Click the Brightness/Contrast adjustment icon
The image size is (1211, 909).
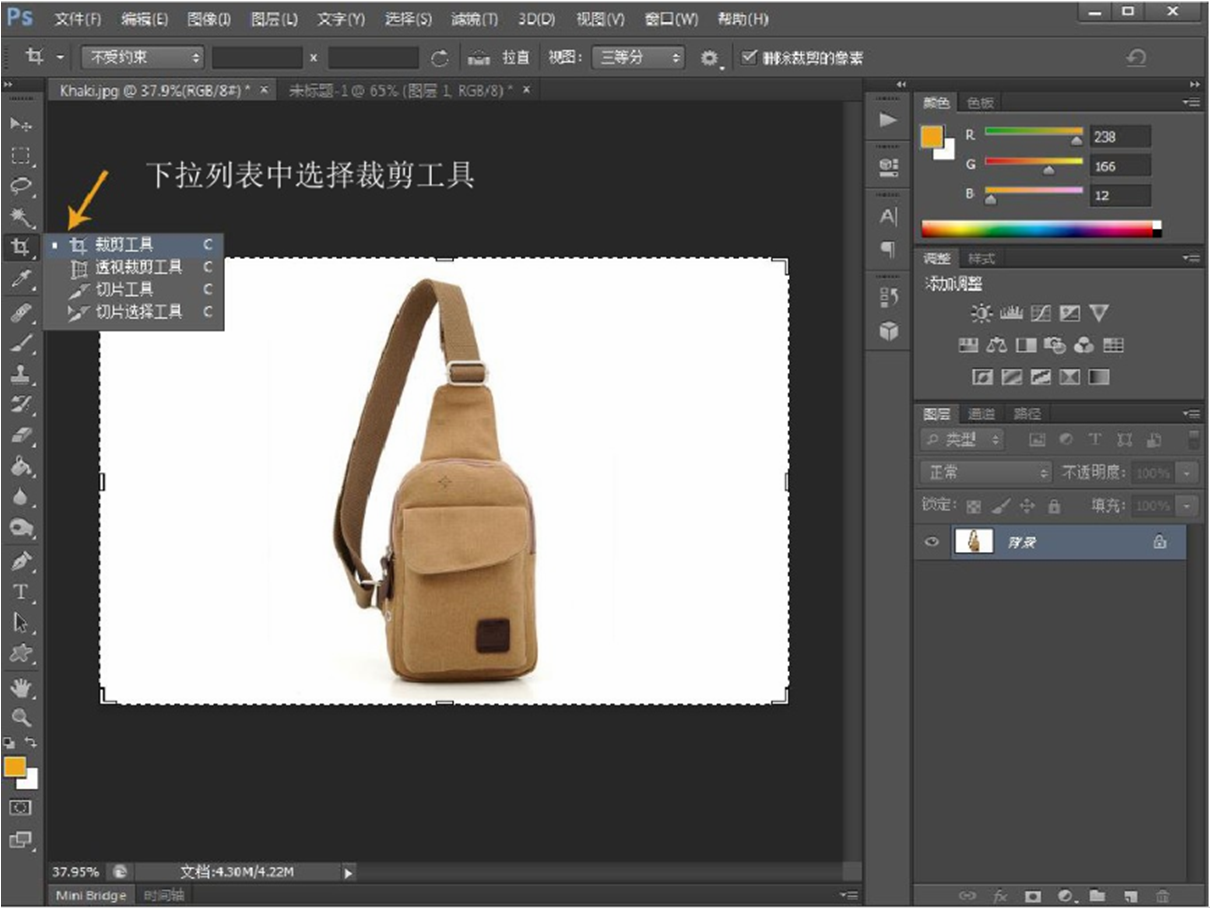981,314
